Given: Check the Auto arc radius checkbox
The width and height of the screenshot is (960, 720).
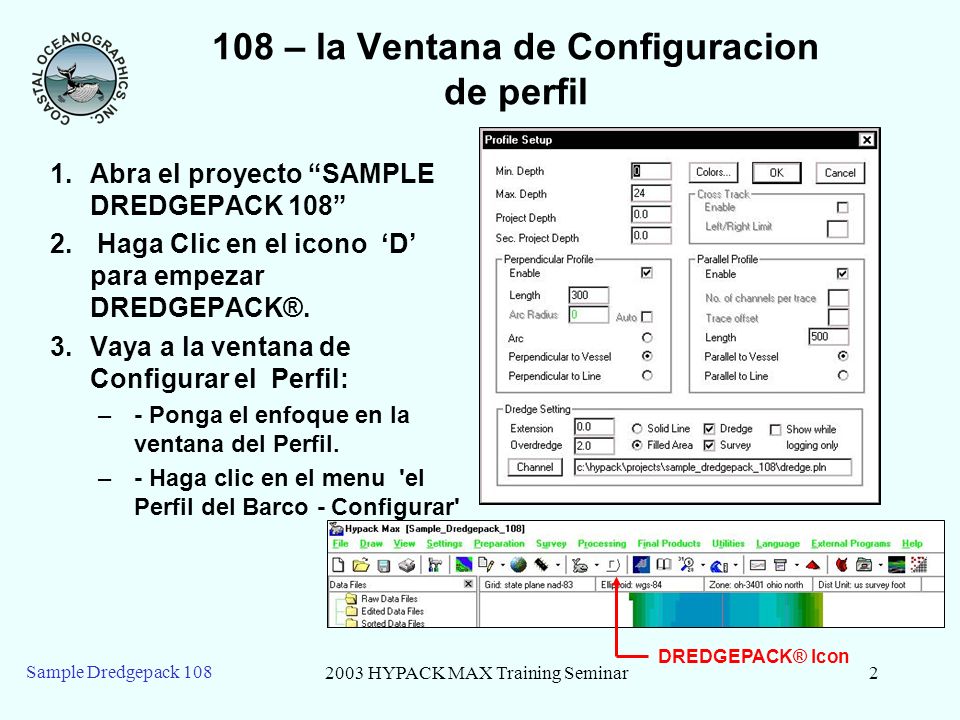Looking at the screenshot, I should pyautogui.click(x=647, y=317).
